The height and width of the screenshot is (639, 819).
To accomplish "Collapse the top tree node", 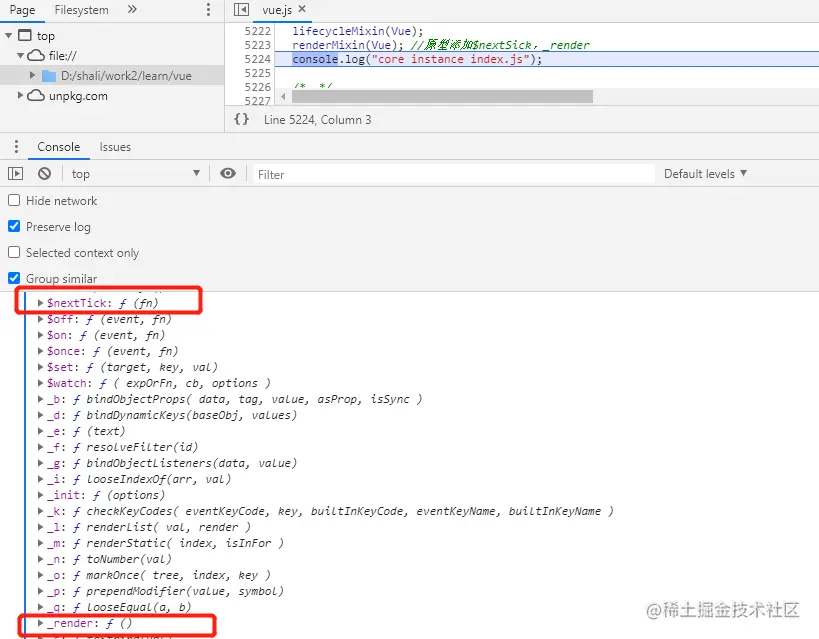I will (8, 36).
